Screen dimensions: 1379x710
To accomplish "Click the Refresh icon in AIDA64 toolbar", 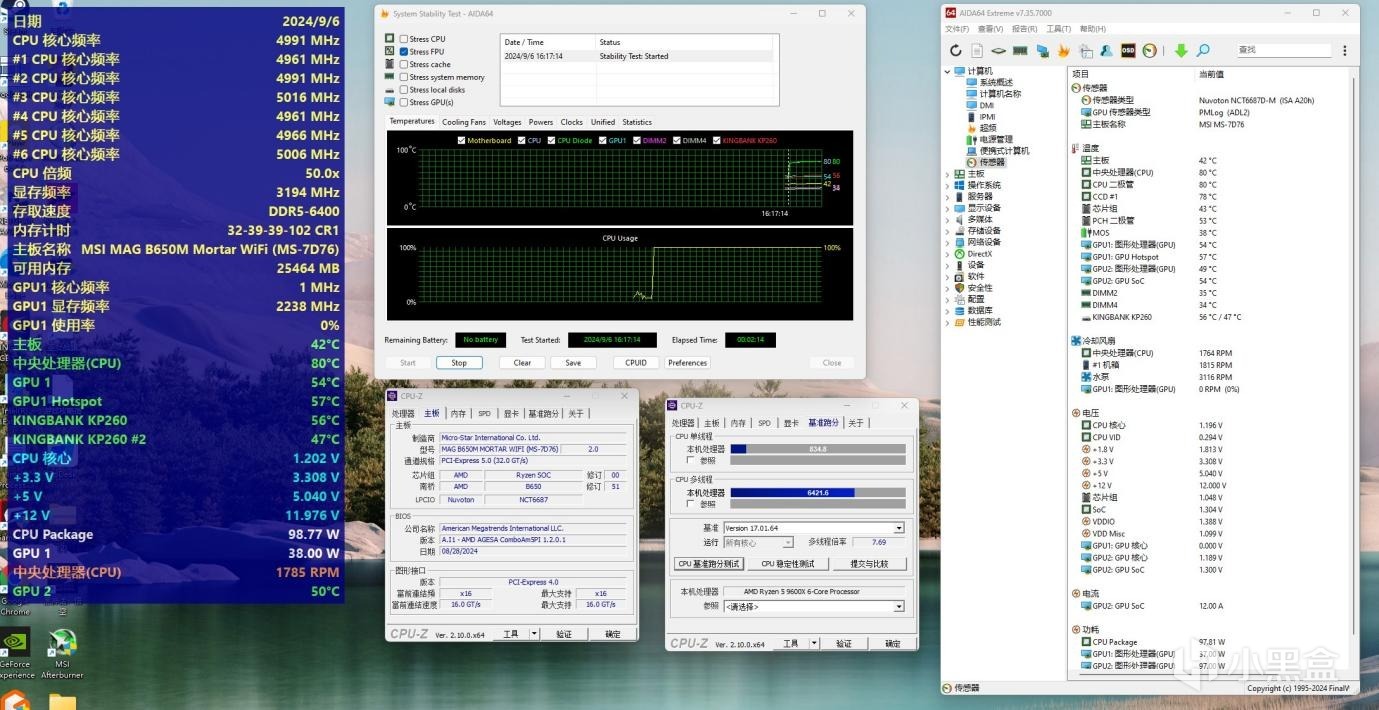I will point(956,50).
